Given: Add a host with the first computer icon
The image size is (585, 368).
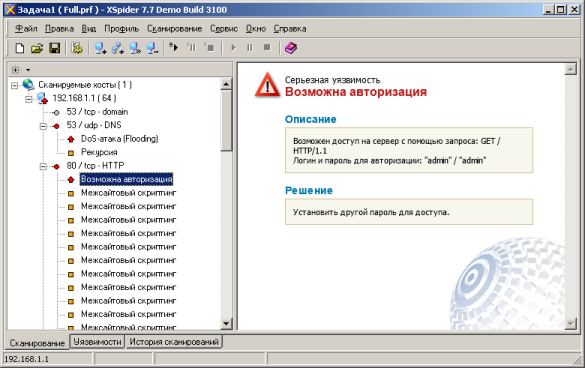Looking at the screenshot, I should pyautogui.click(x=100, y=48).
